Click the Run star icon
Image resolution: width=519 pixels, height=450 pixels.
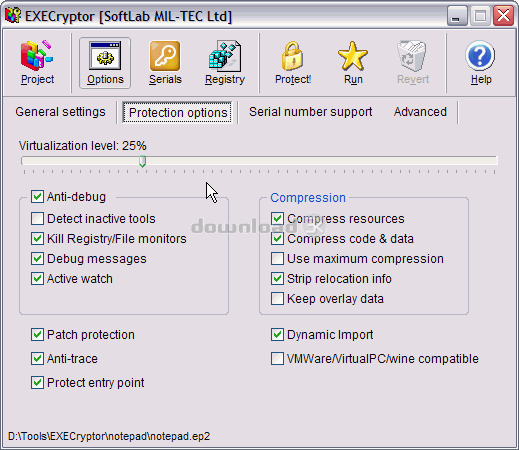tap(353, 56)
